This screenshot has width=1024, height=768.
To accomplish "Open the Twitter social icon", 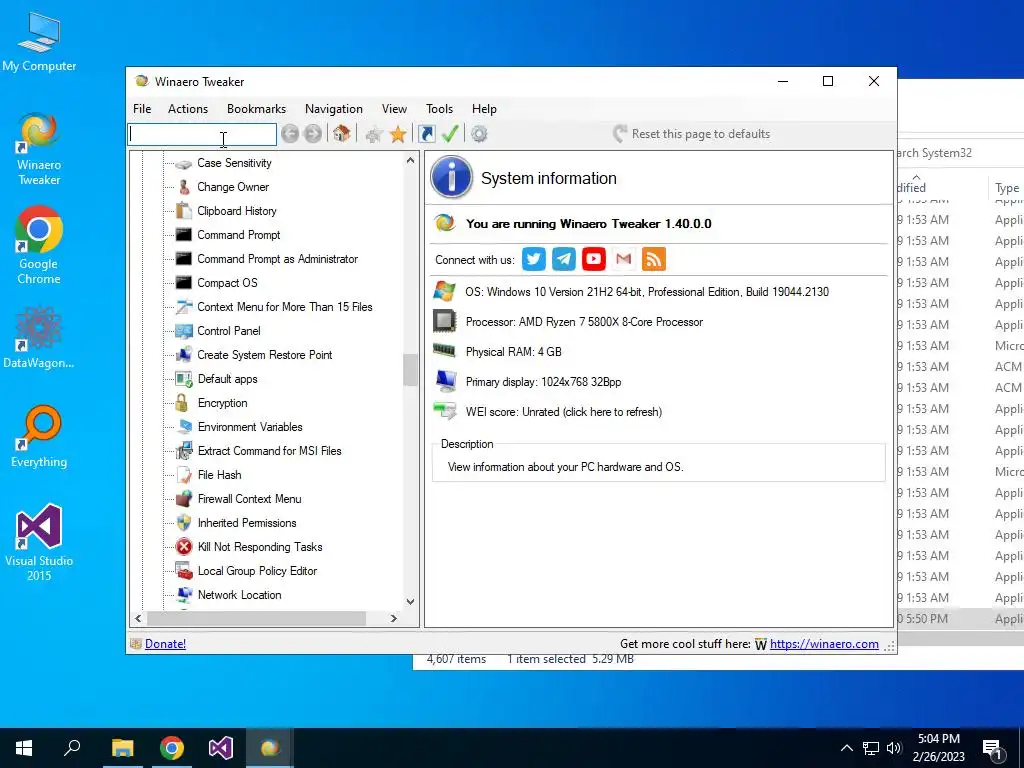I will [x=534, y=259].
